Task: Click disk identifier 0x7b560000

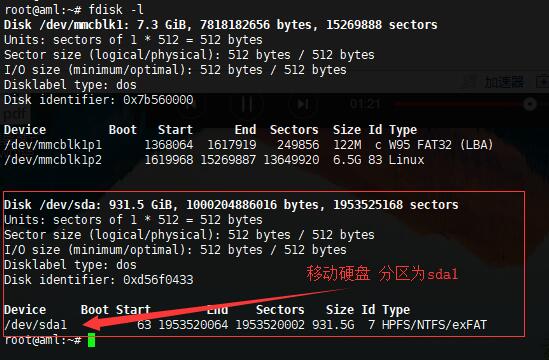Action: pos(158,100)
